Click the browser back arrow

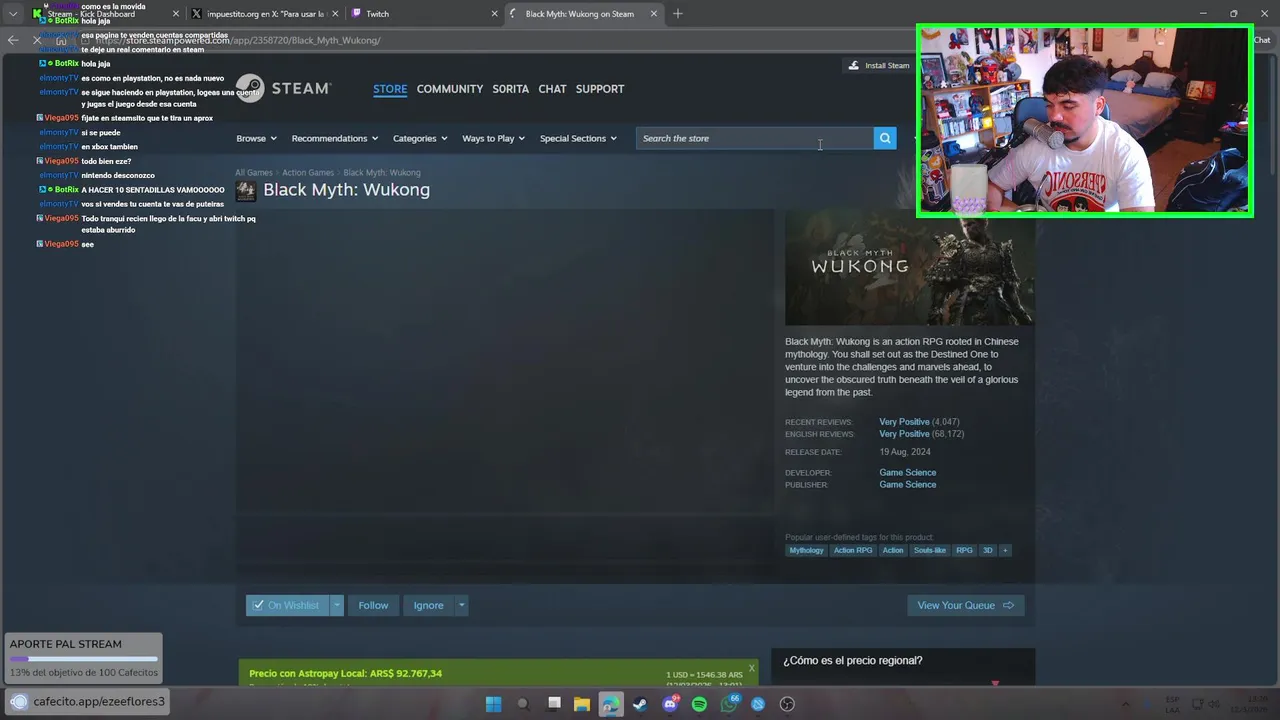[12, 40]
